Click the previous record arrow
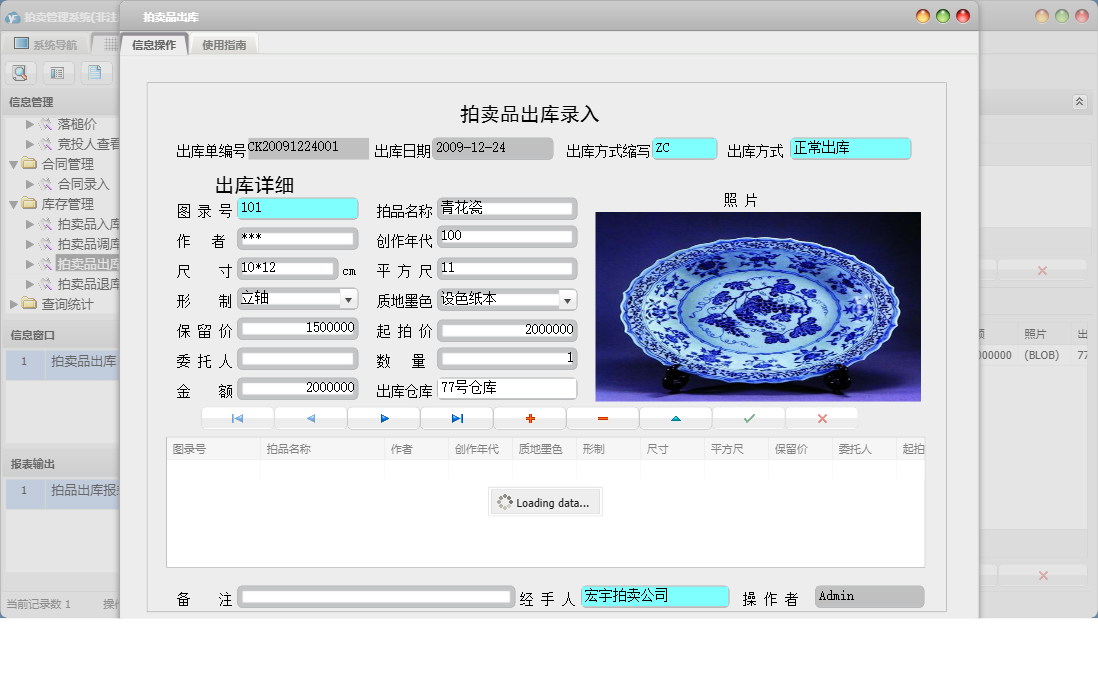This screenshot has height=685, width=1098. (x=310, y=419)
